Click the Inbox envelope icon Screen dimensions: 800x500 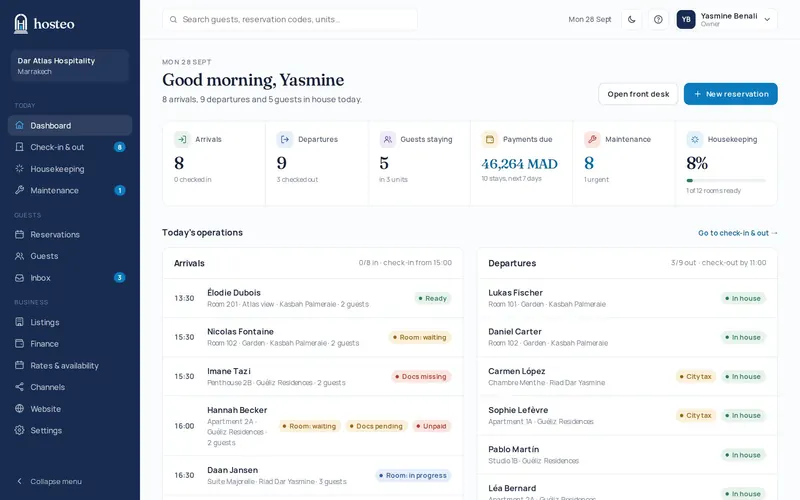(x=19, y=278)
